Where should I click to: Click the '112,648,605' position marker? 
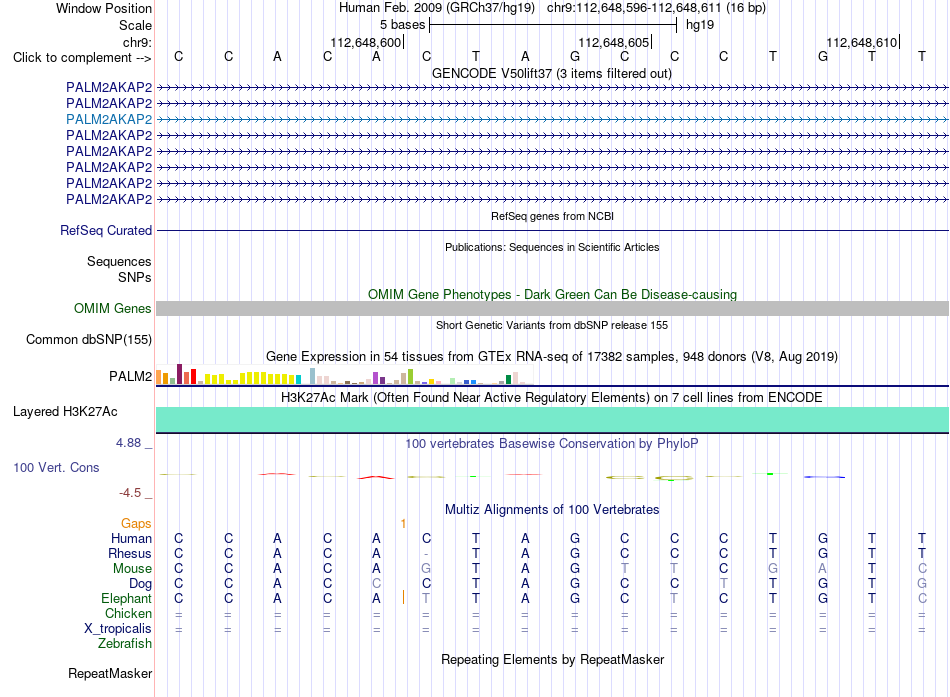pyautogui.click(x=614, y=42)
